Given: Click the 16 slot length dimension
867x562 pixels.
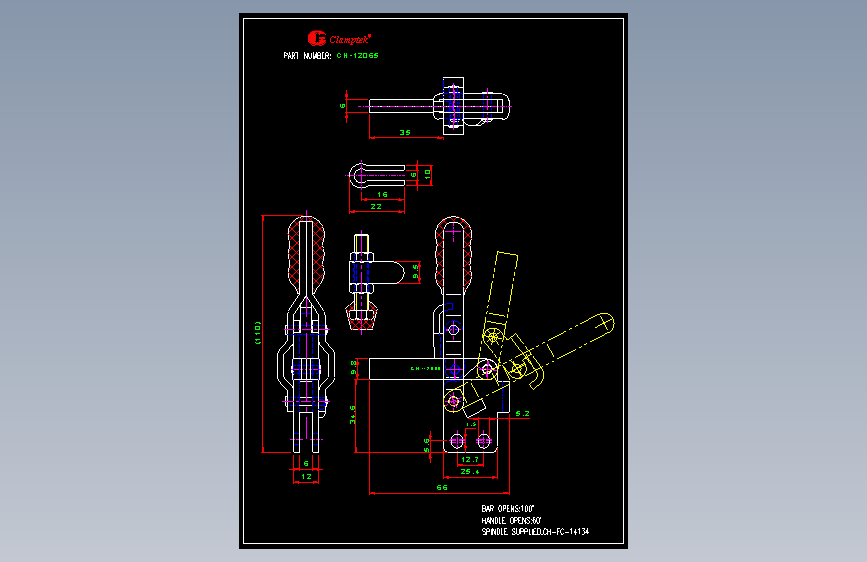Looking at the screenshot, I should (x=382, y=194).
